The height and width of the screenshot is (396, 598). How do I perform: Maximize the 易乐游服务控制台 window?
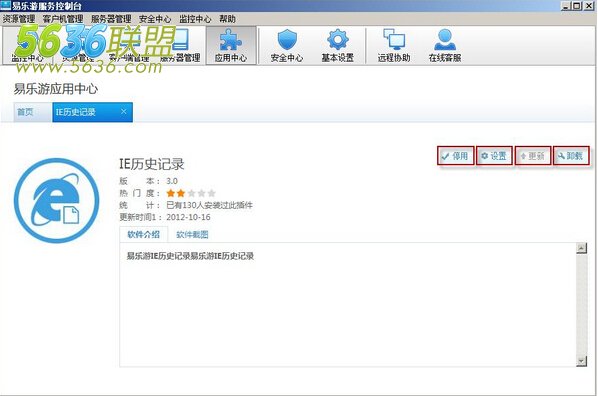tap(577, 6)
